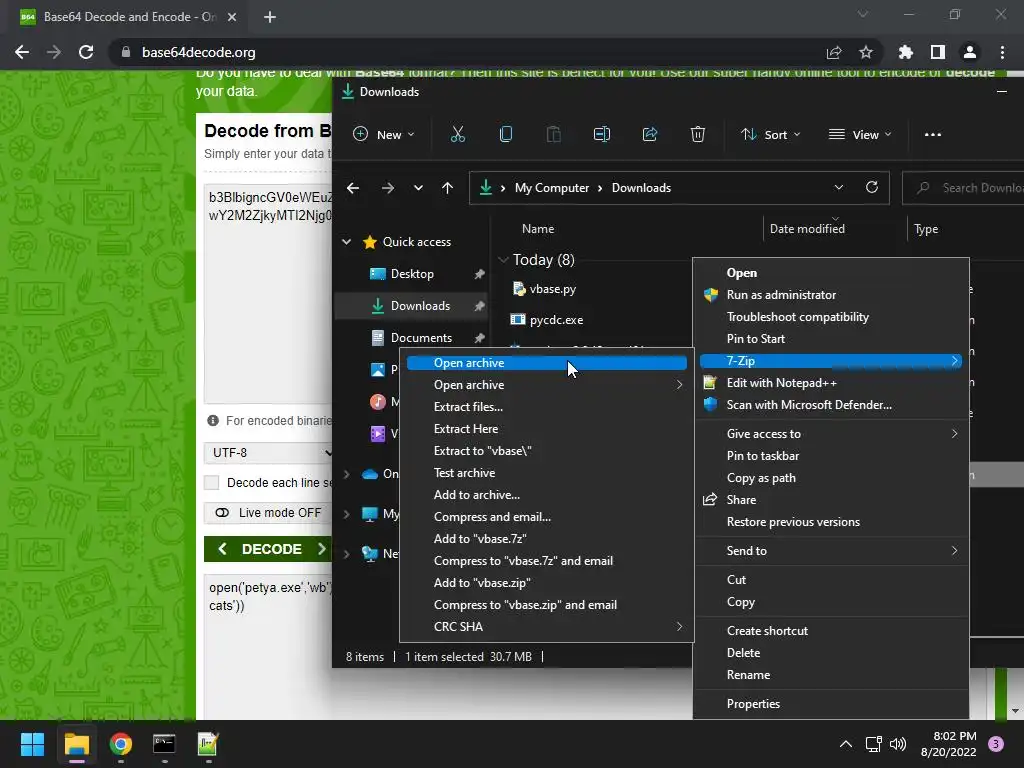The image size is (1024, 768).
Task: Click the green DECODE button
Action: (268, 549)
